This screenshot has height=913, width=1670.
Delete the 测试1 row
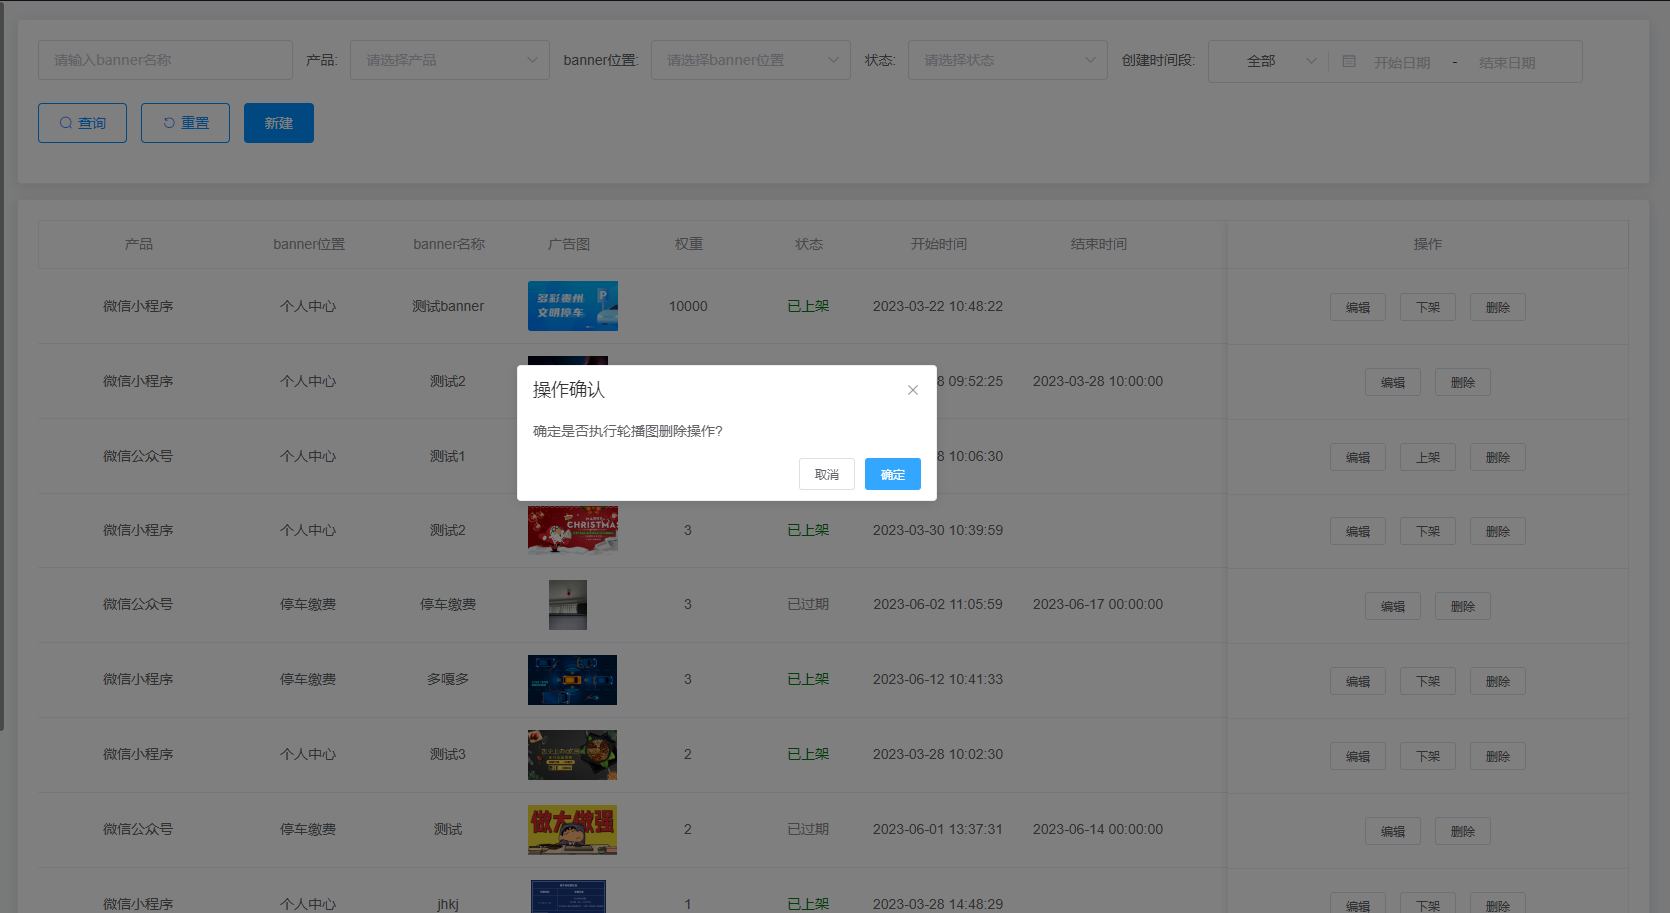click(1497, 457)
